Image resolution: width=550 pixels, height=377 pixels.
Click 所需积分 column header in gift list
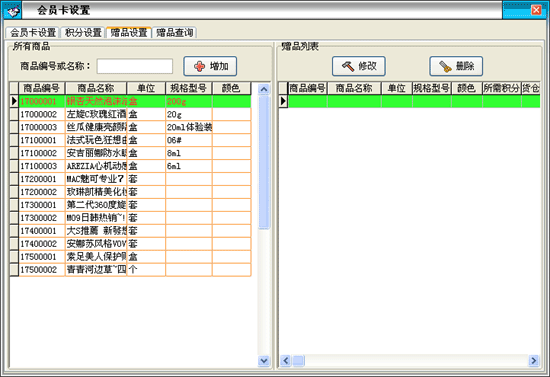tap(501, 88)
